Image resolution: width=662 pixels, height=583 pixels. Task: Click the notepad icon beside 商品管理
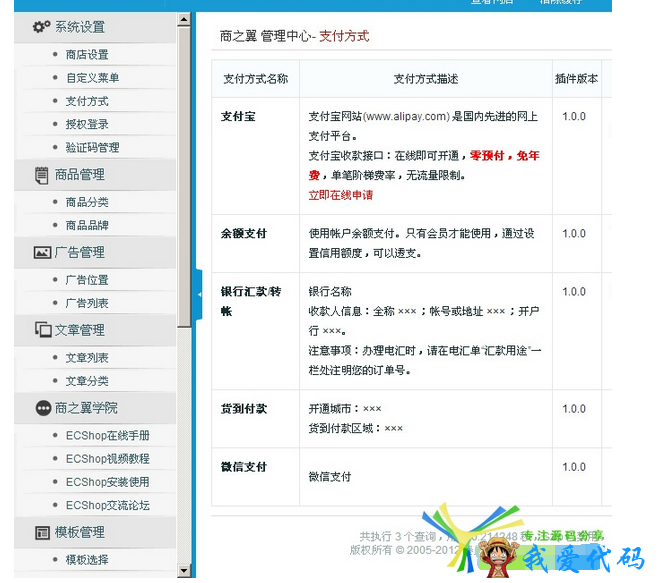click(x=41, y=175)
